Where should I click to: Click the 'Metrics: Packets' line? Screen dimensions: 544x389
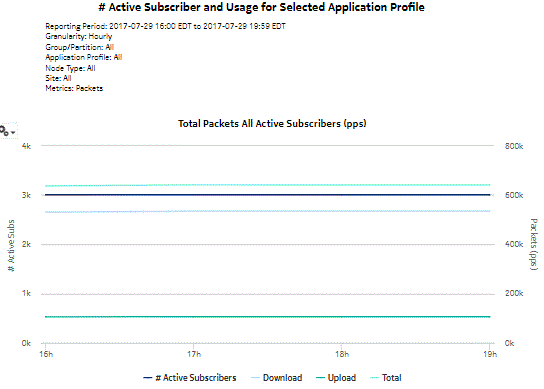74,88
